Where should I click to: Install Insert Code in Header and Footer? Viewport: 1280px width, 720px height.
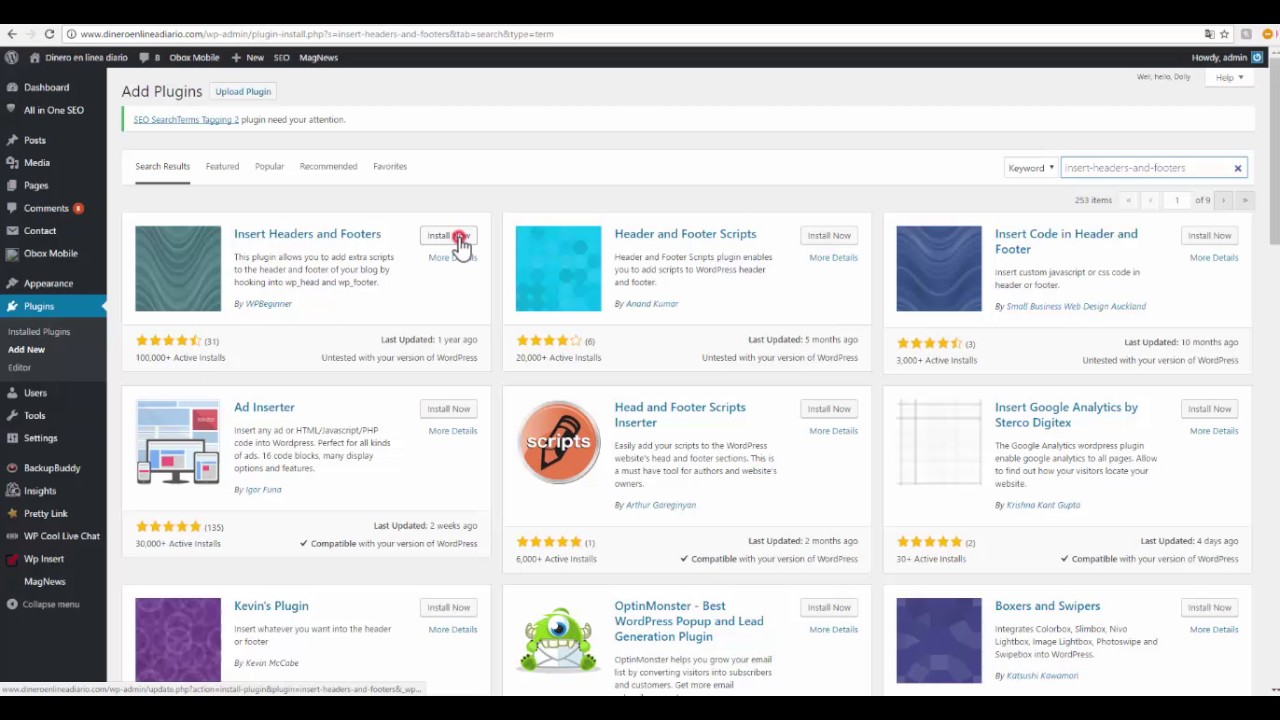click(x=1209, y=235)
